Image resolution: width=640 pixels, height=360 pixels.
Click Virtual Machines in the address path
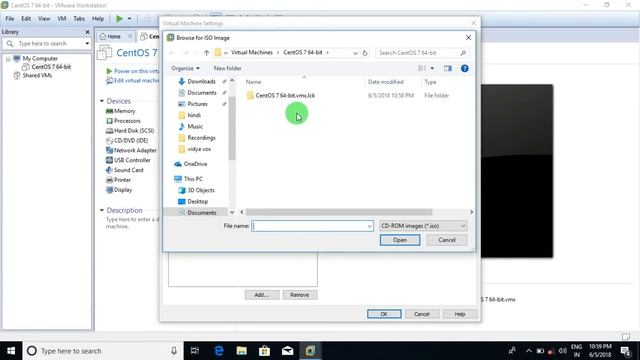click(x=252, y=53)
